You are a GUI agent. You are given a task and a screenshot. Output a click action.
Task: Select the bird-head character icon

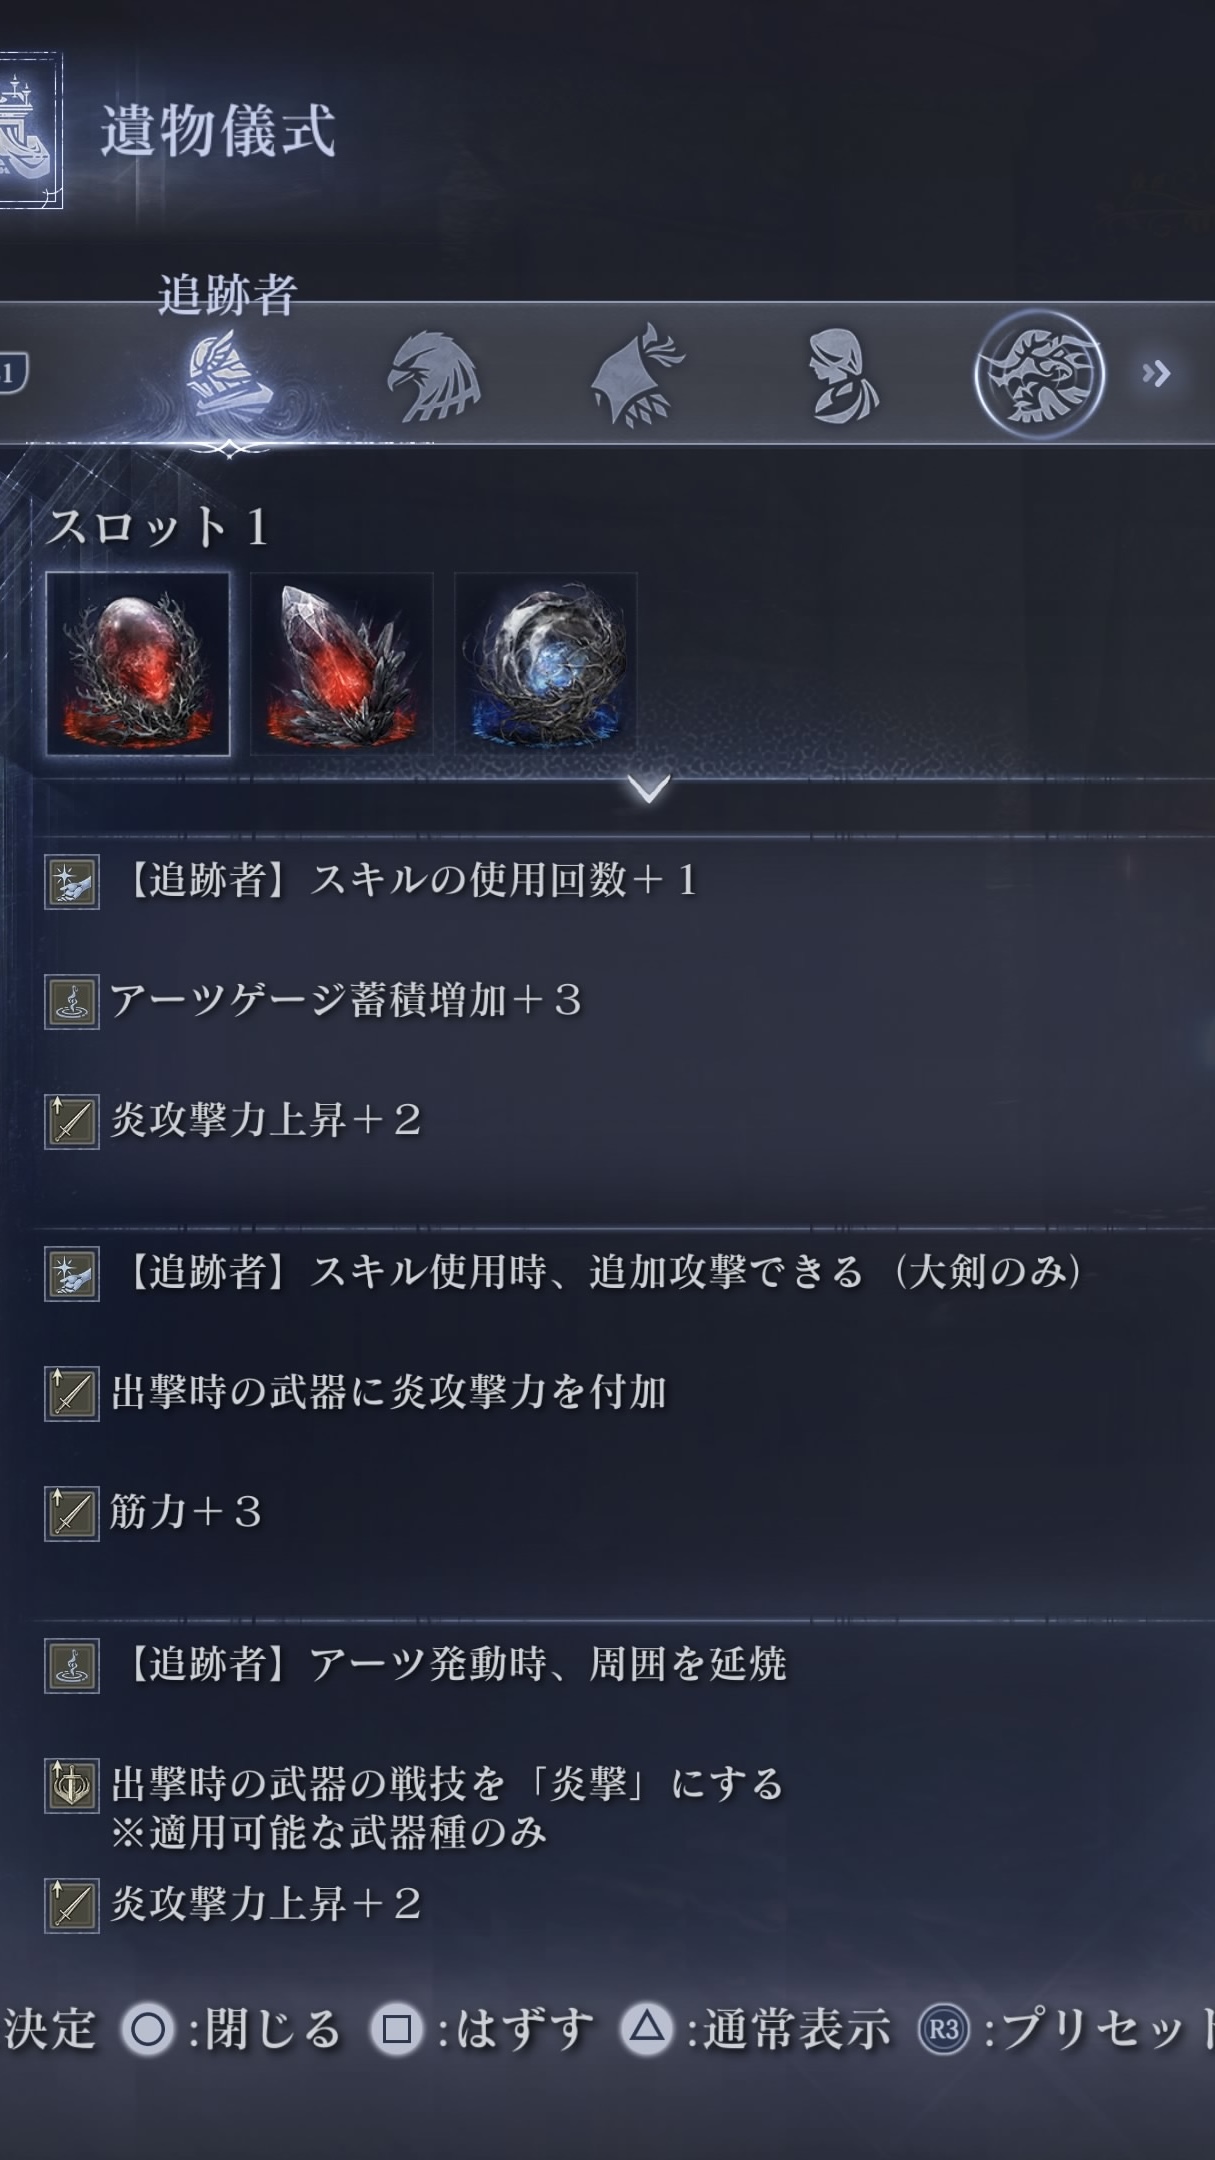[434, 376]
